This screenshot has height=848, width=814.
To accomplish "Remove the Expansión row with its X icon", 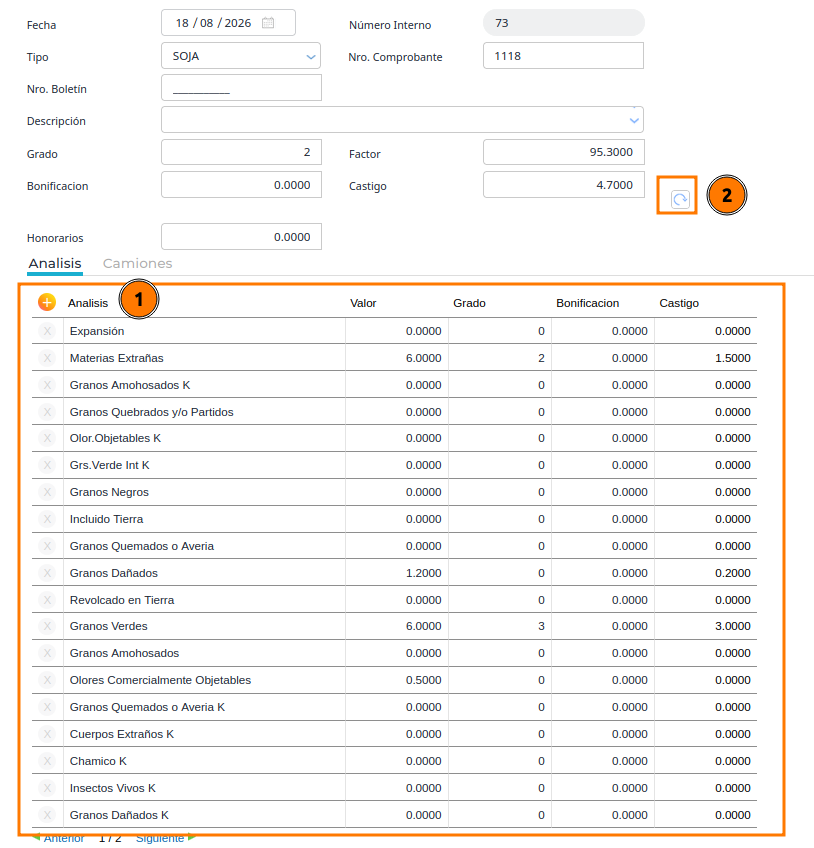I will coord(47,331).
